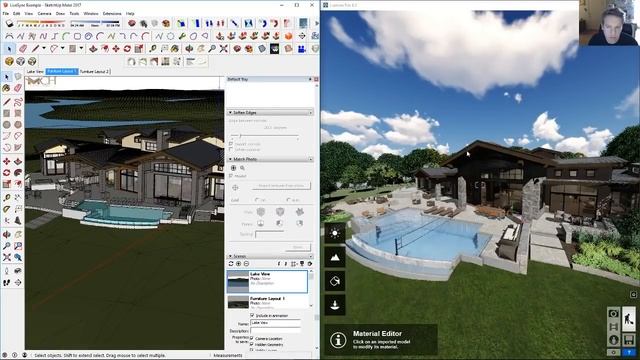Toggle Soften coplanar checkbox
Image resolution: width=640 pixels, height=360 pixels.
[x=231, y=150]
